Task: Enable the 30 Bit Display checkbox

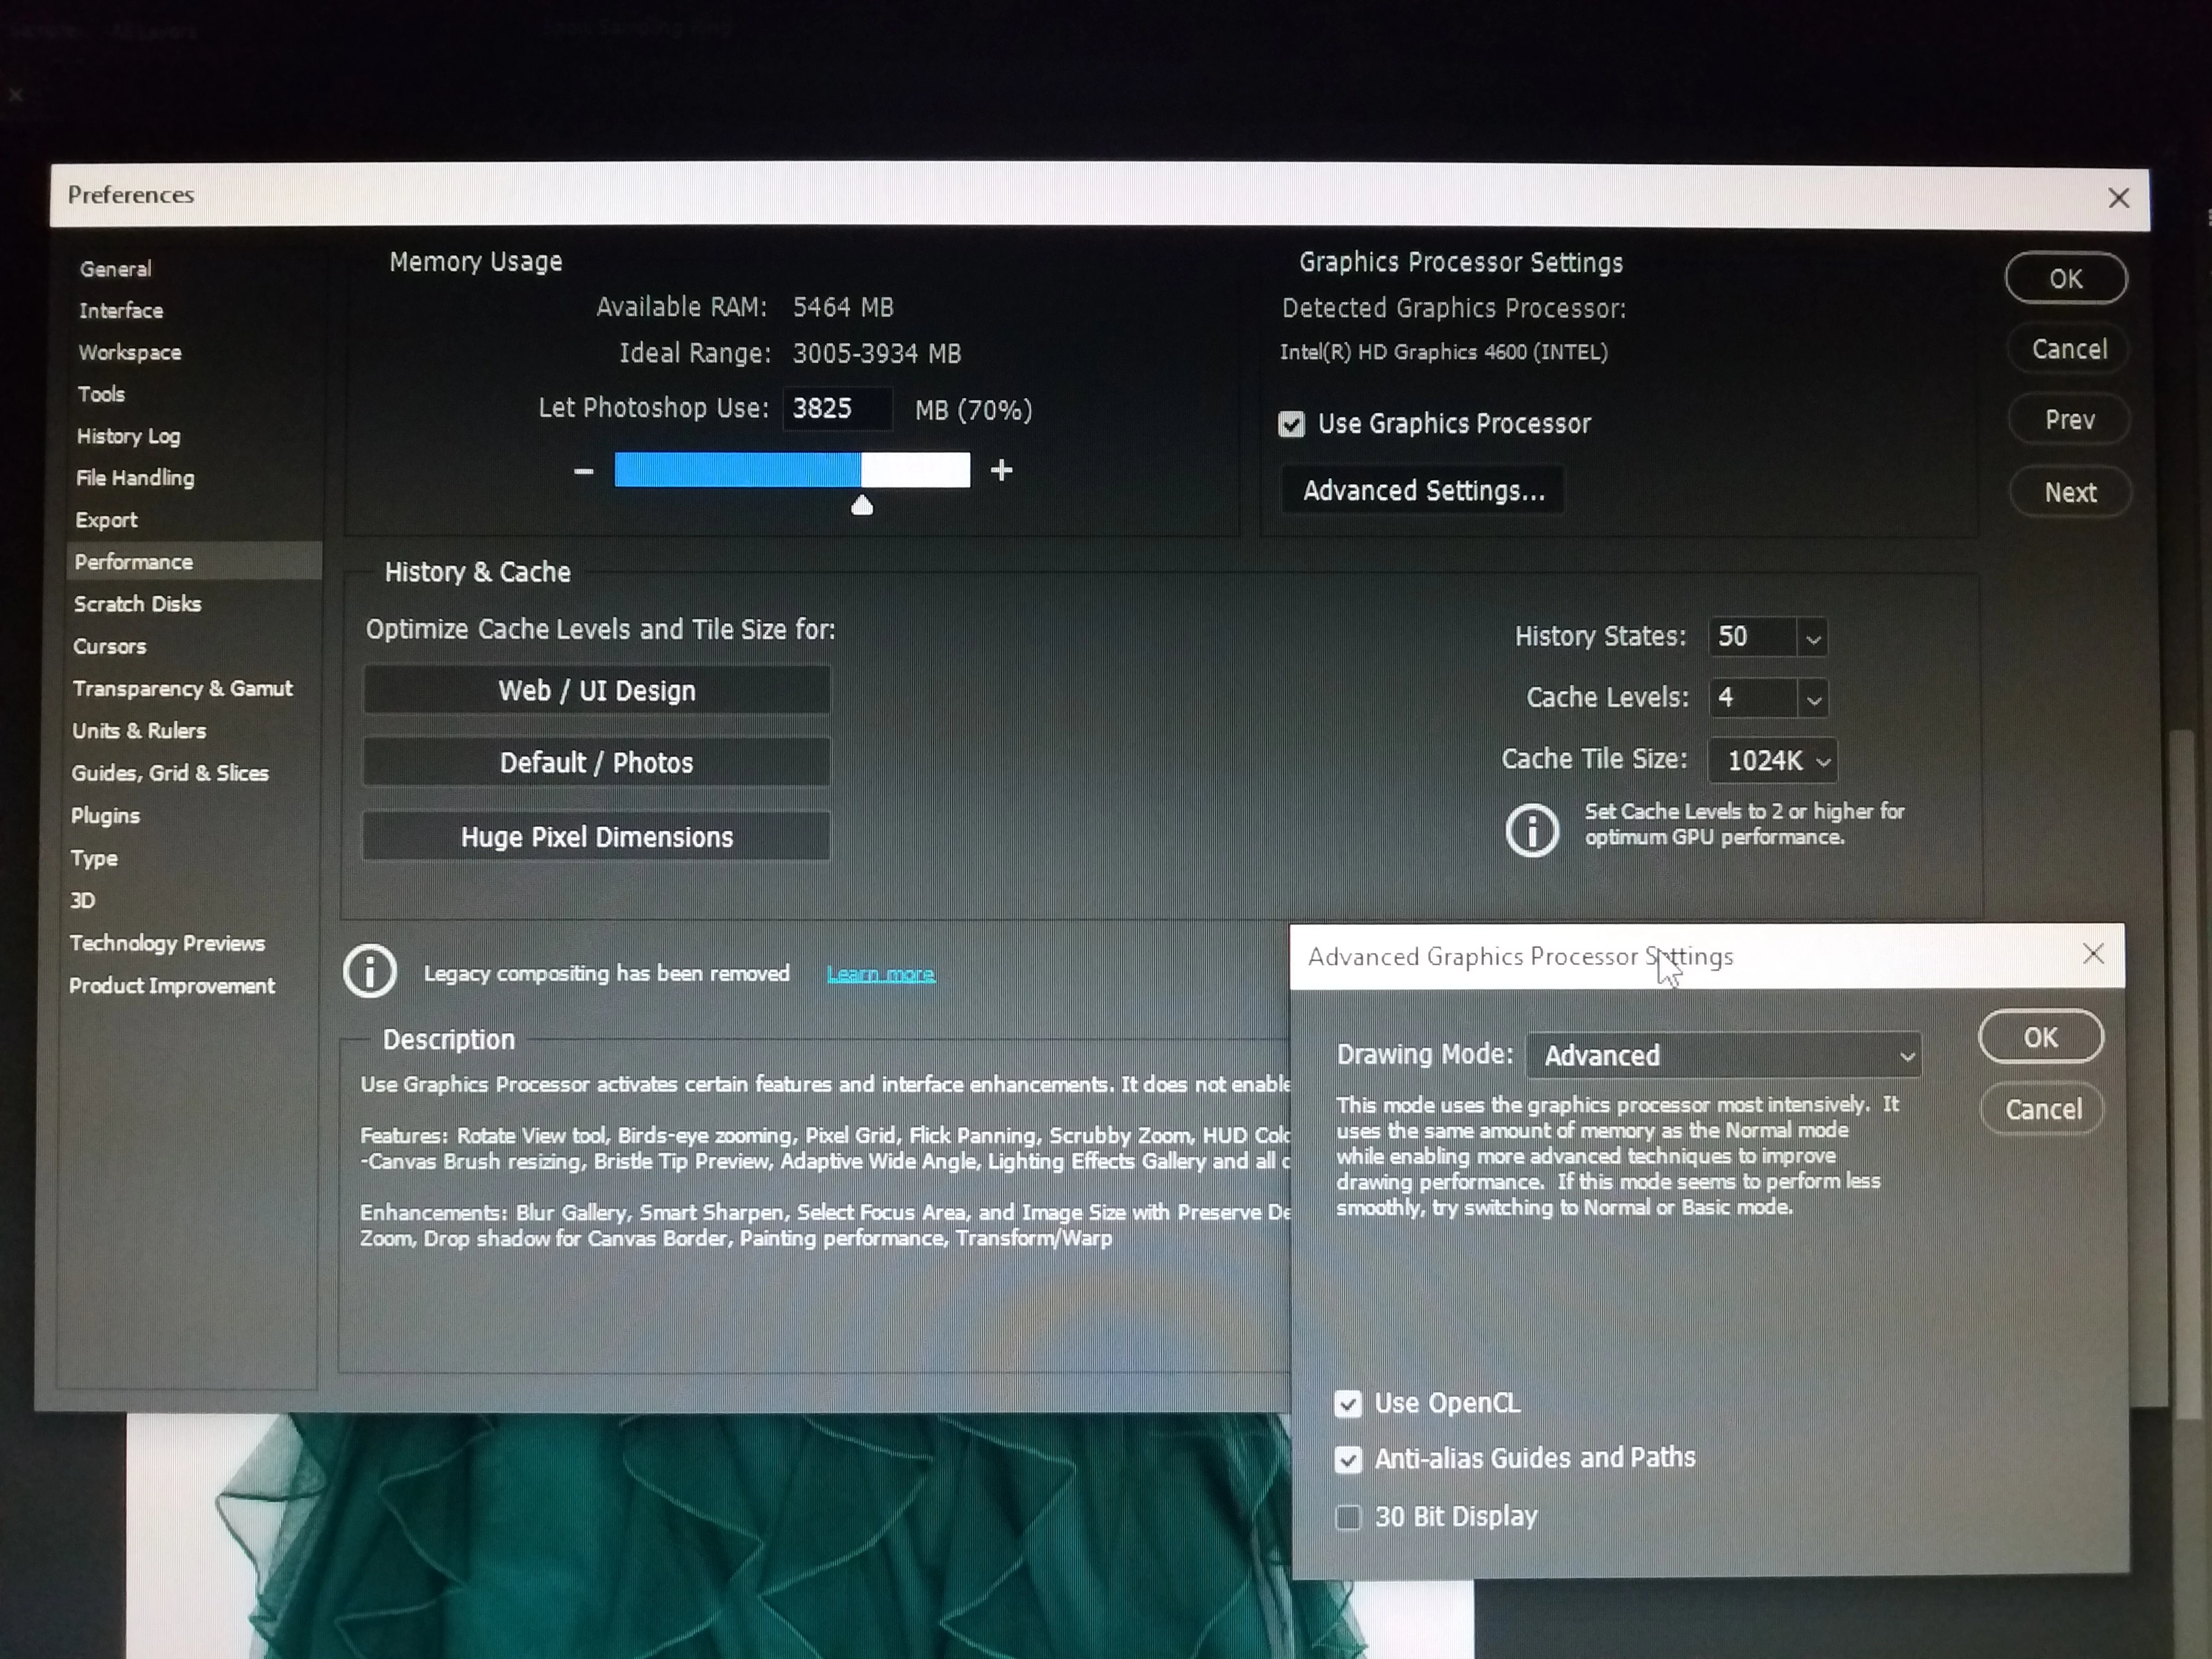Action: (x=1348, y=1517)
